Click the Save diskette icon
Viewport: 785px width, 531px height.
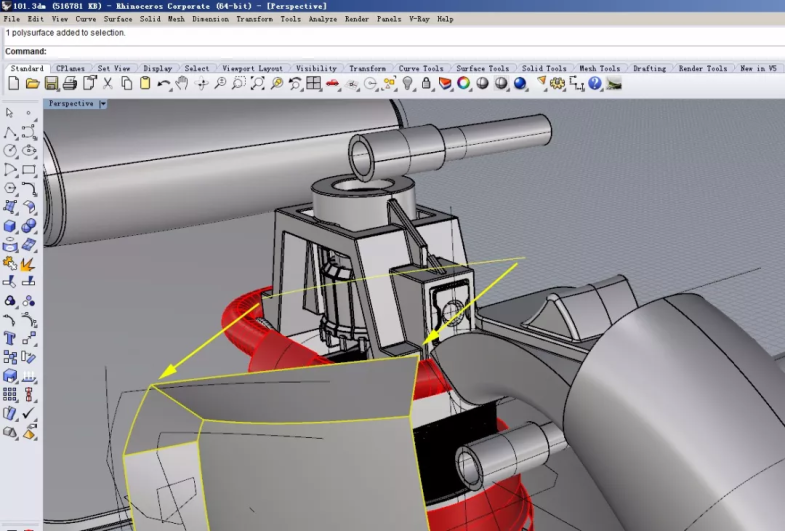click(52, 84)
